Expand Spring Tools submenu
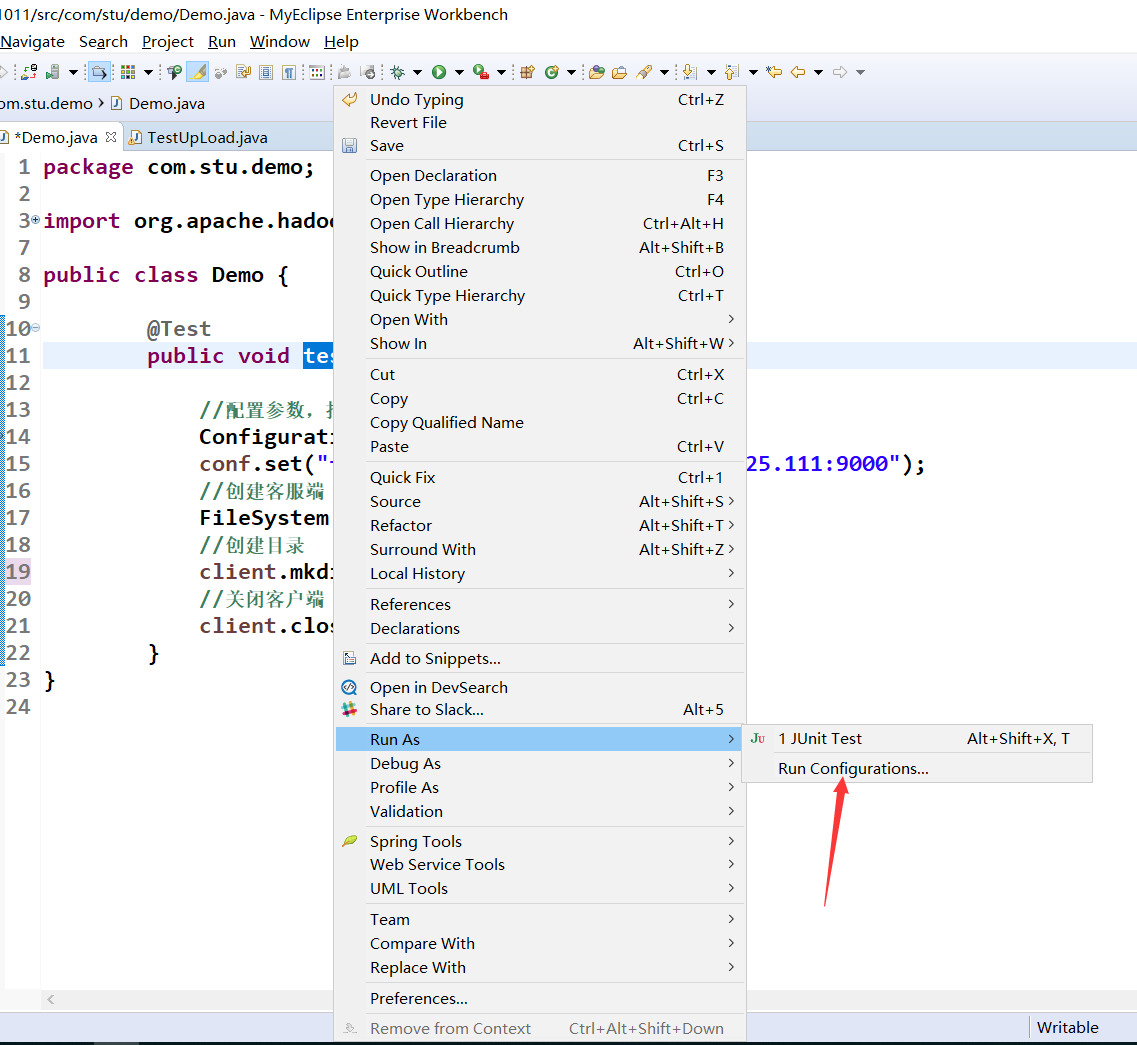Image resolution: width=1137 pixels, height=1045 pixels. pos(540,840)
